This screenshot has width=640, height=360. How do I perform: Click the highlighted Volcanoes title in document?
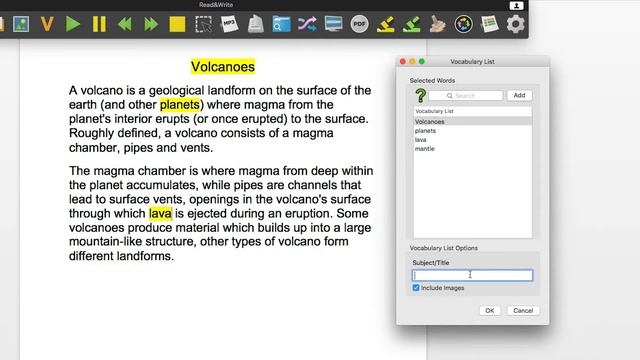coord(223,67)
